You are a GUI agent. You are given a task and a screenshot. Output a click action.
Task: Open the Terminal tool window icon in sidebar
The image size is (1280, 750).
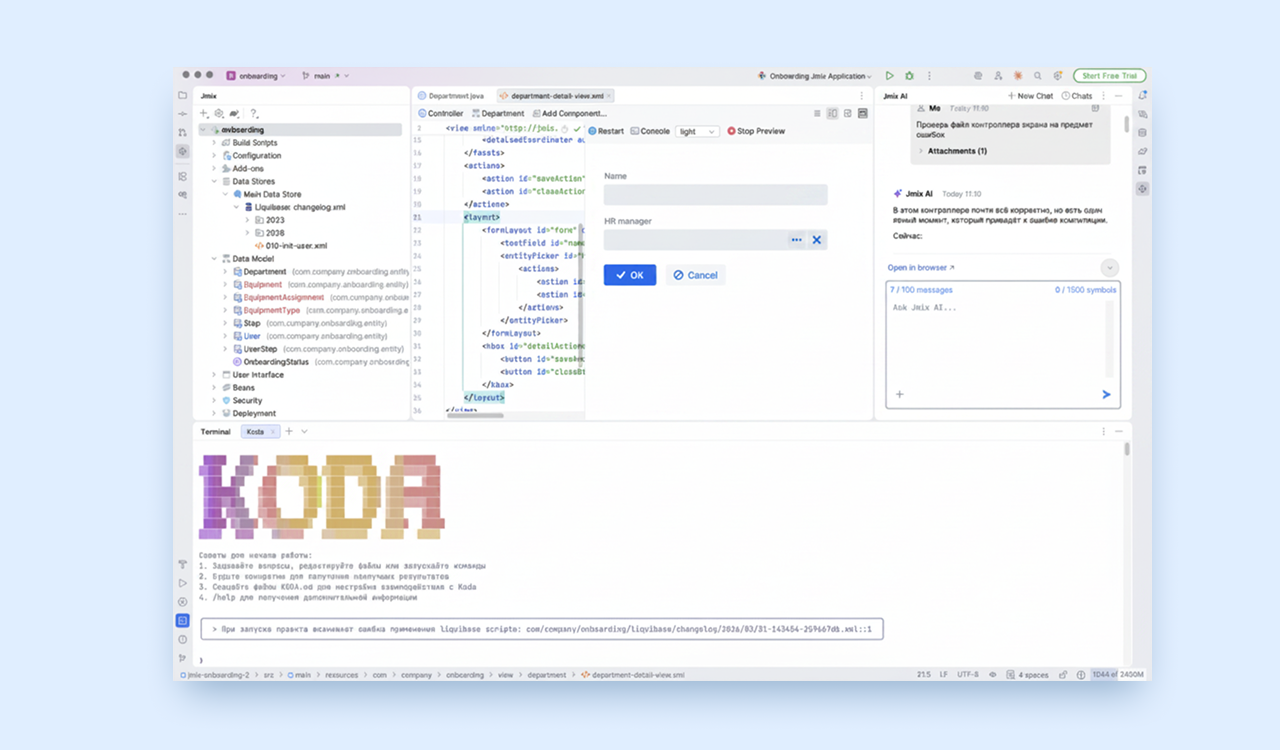(x=182, y=621)
